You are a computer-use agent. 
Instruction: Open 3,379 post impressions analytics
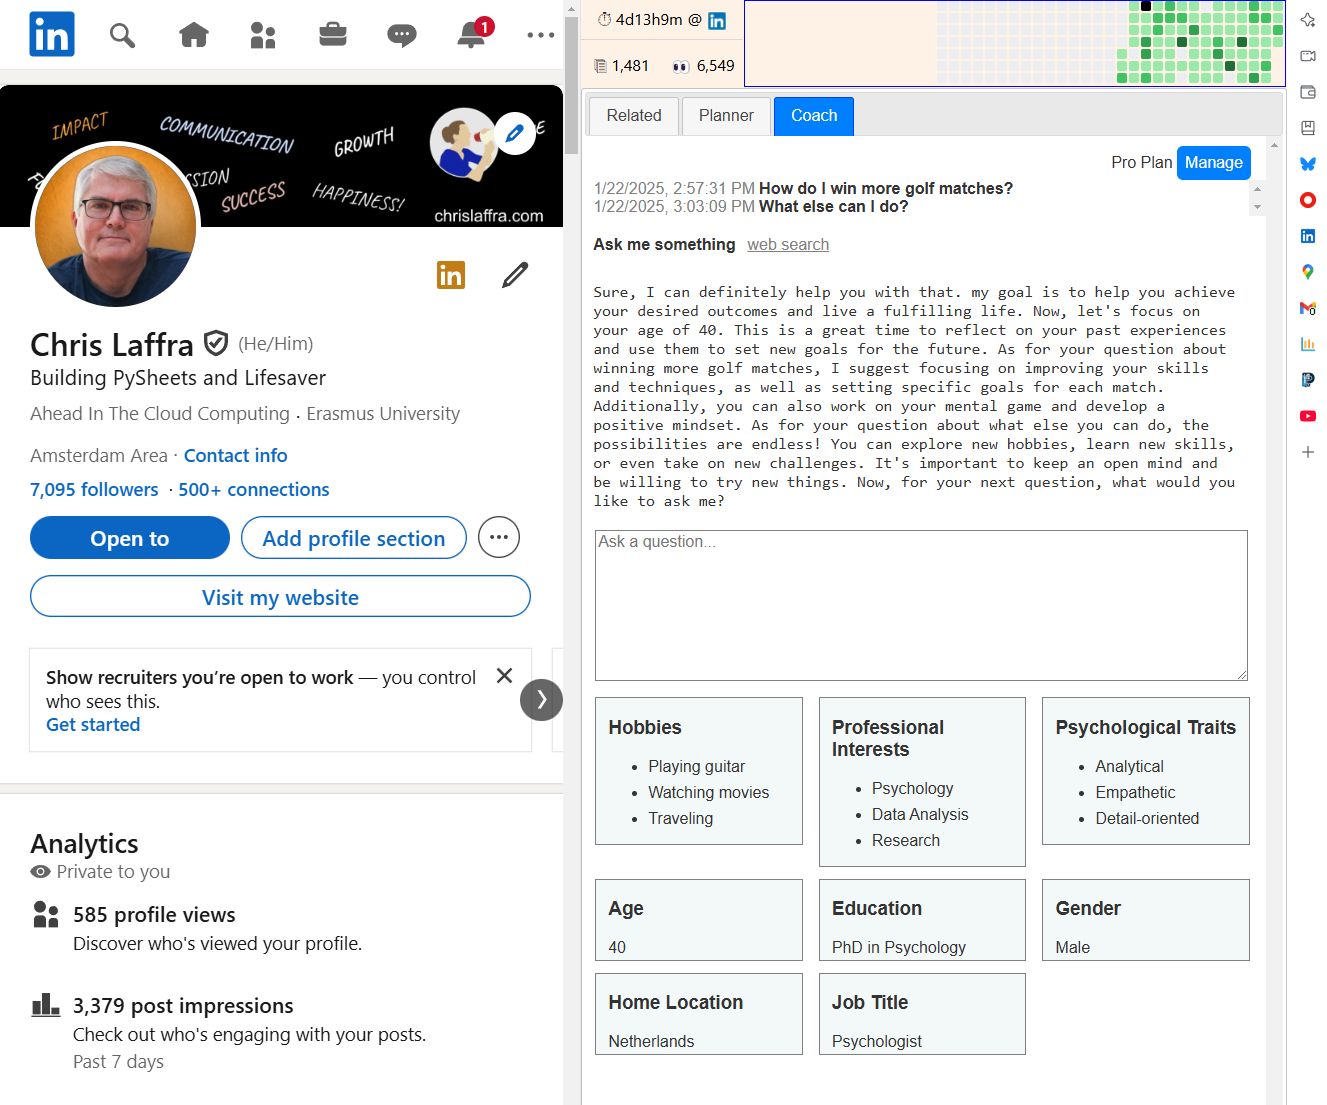[x=183, y=1006]
